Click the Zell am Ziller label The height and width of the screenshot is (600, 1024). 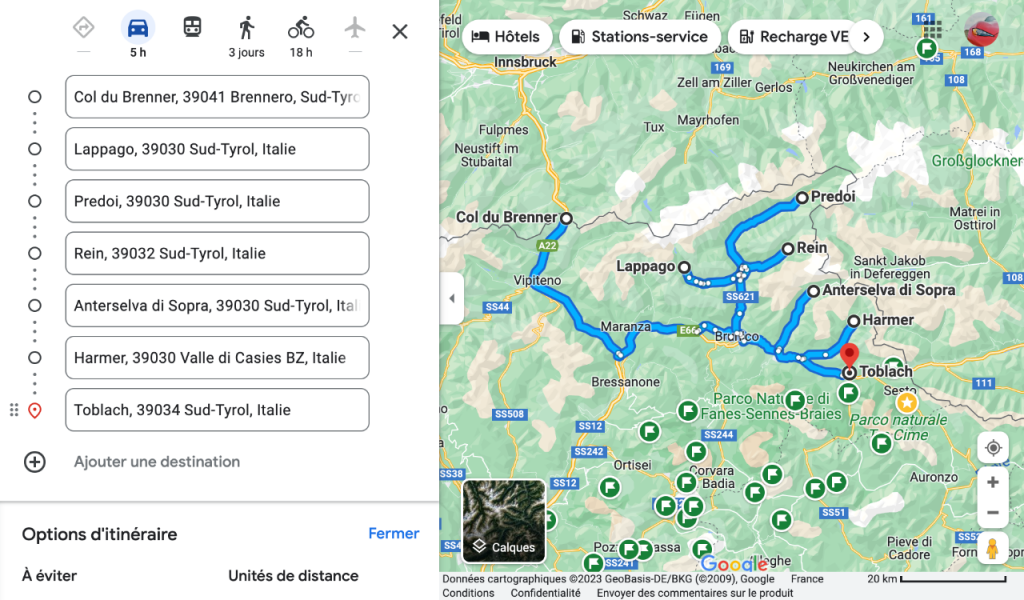click(x=713, y=83)
